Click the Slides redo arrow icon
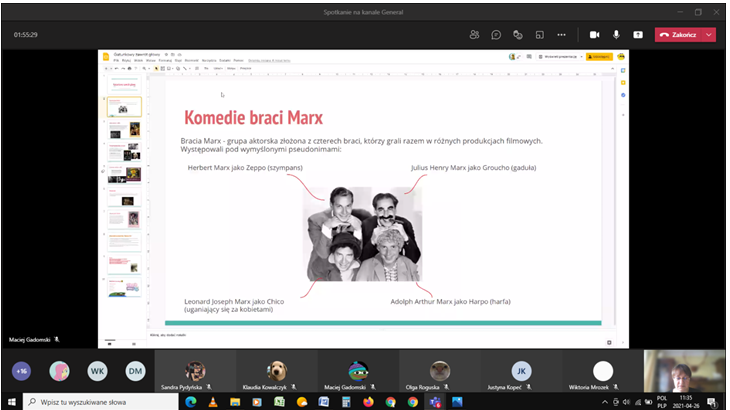Viewport: 730px width, 410px height. 123,68
